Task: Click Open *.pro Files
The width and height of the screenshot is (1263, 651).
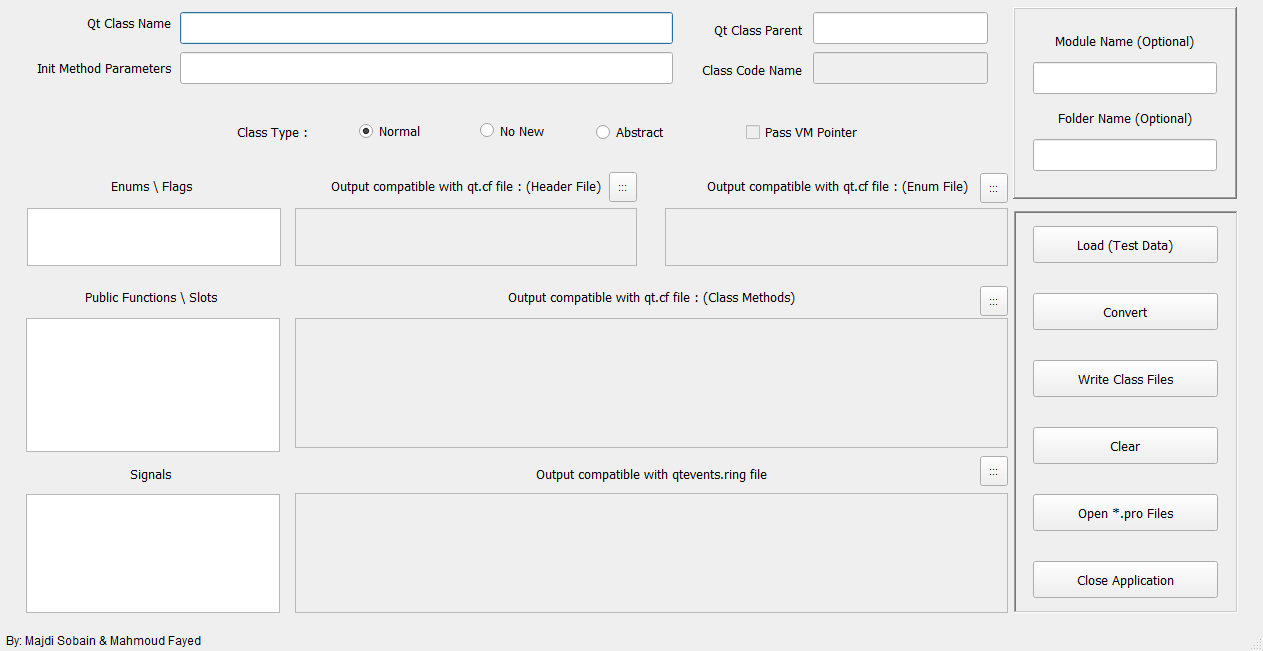Action: [1124, 512]
